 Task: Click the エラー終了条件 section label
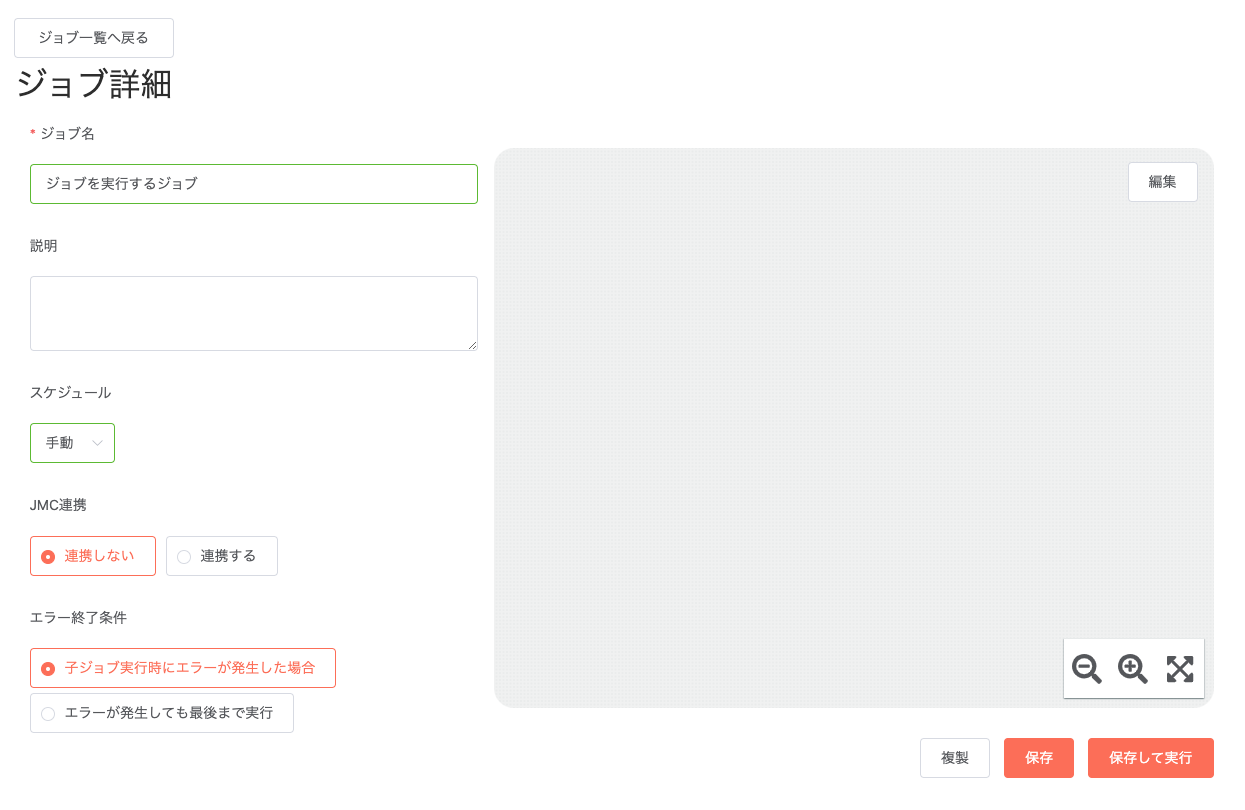coord(78,618)
